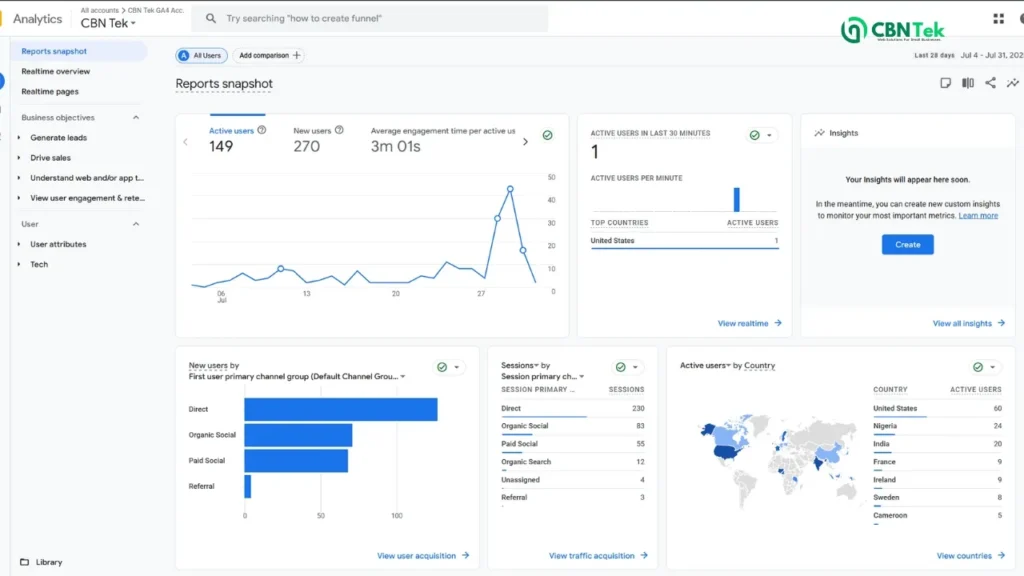Click the Direct bar in New users chart
Screen dimensions: 1024x576
(x=341, y=409)
